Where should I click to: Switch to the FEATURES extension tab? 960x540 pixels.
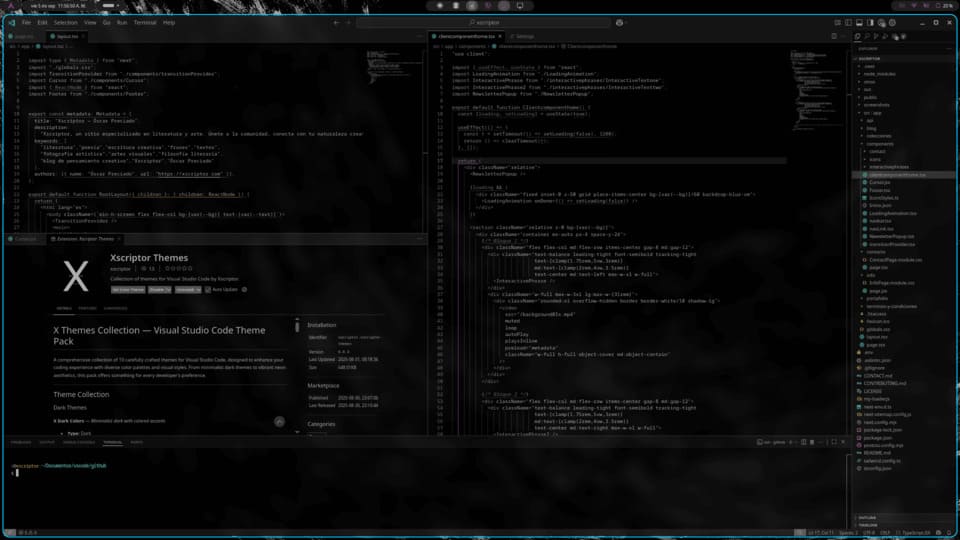tap(88, 309)
